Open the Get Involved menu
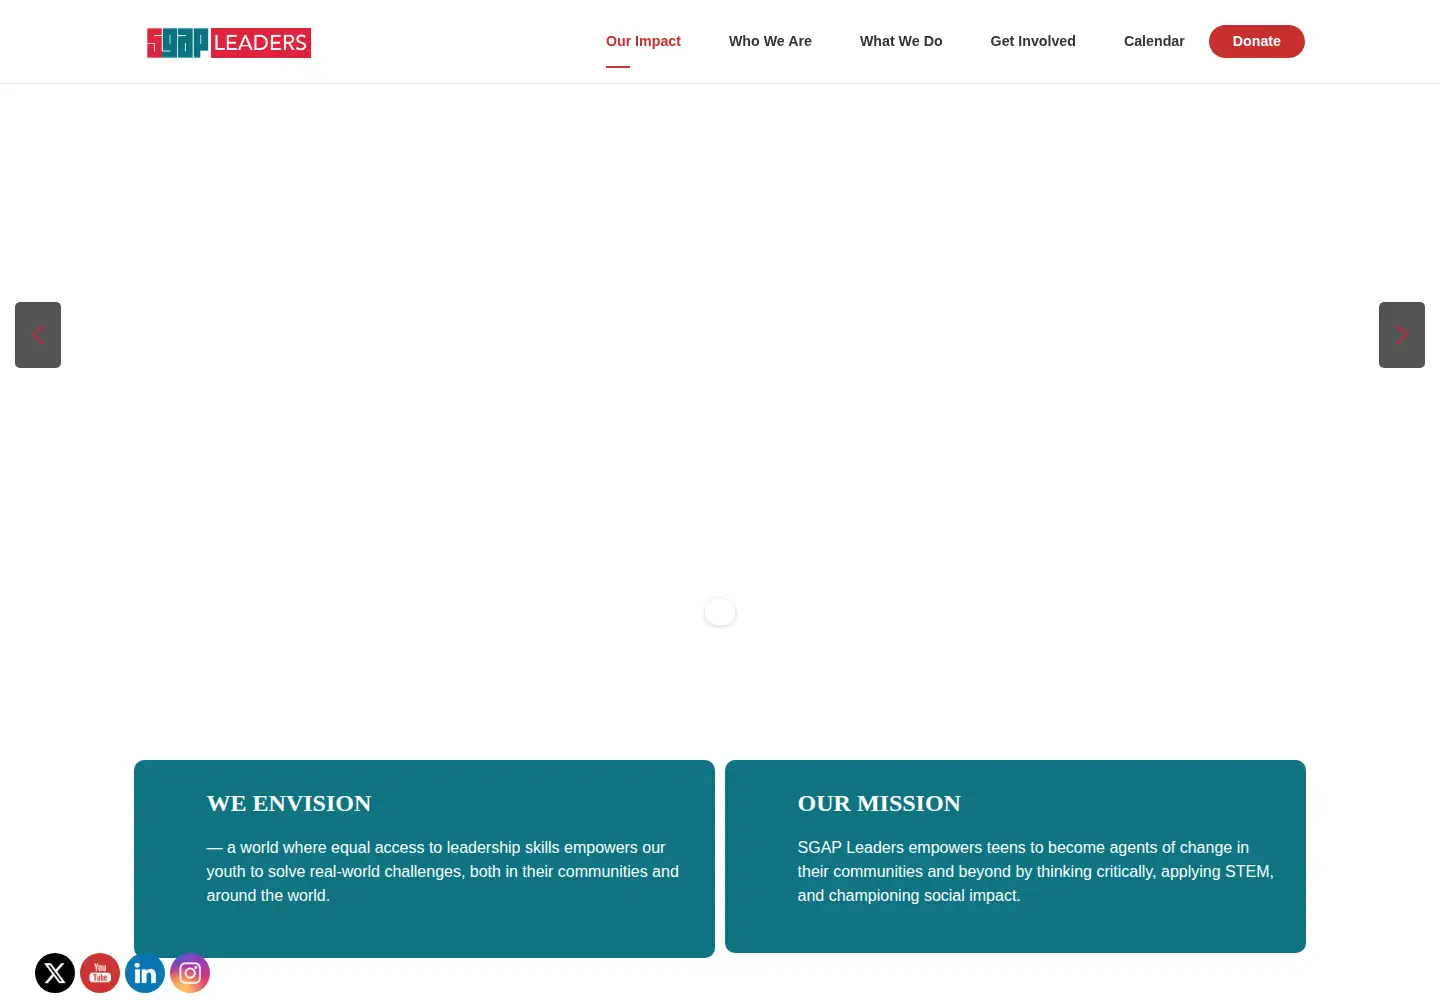Screen dimensions: 1440x1000 tap(1033, 41)
